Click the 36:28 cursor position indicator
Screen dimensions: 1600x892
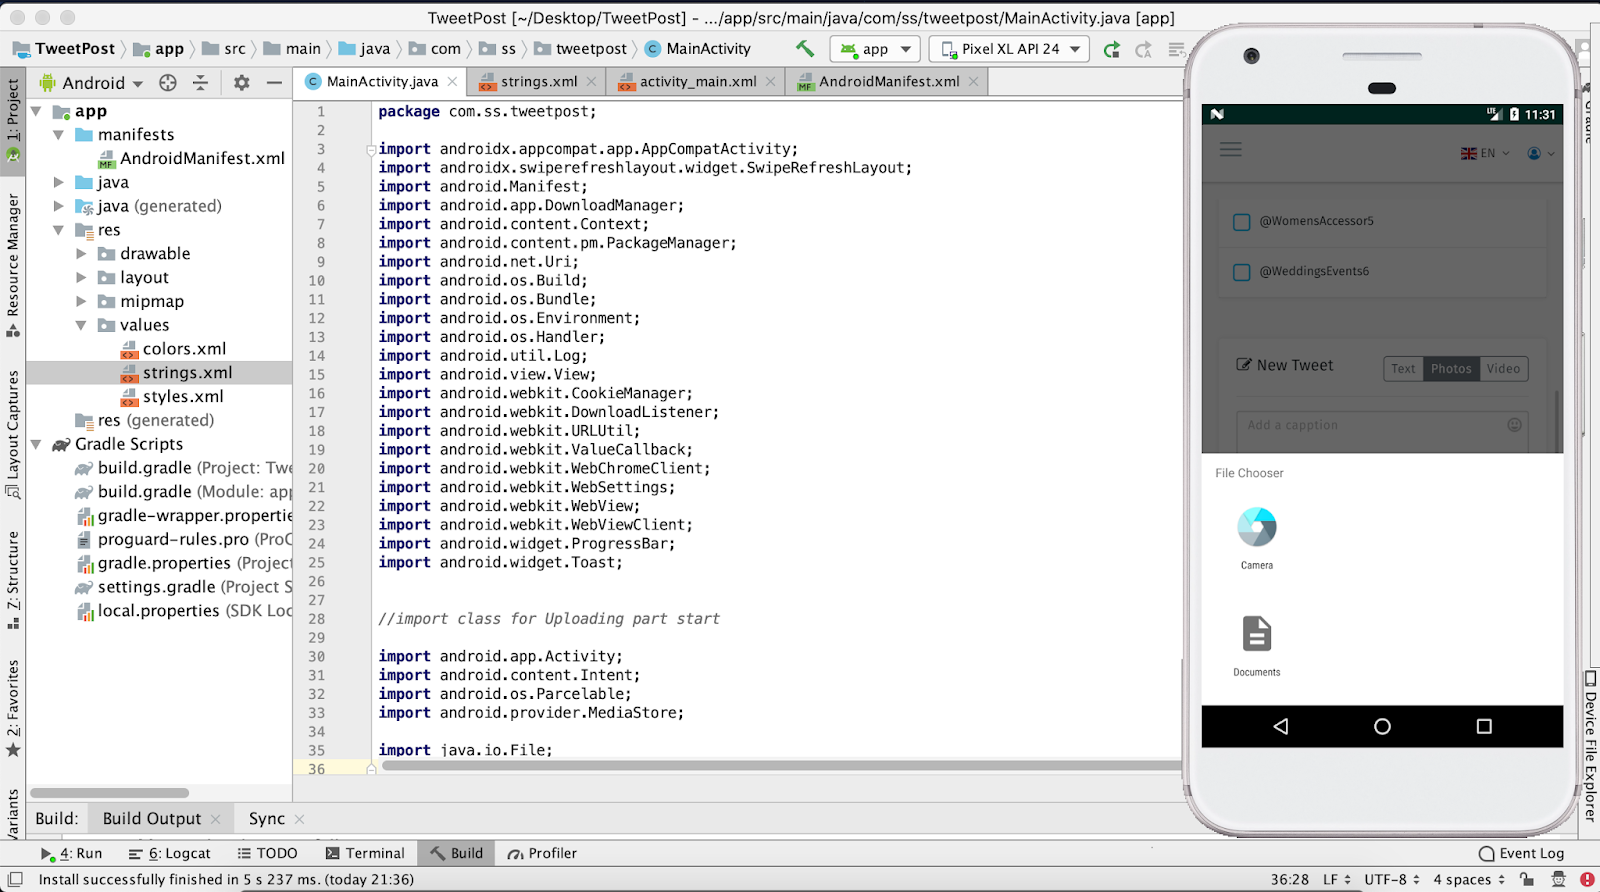click(1289, 880)
